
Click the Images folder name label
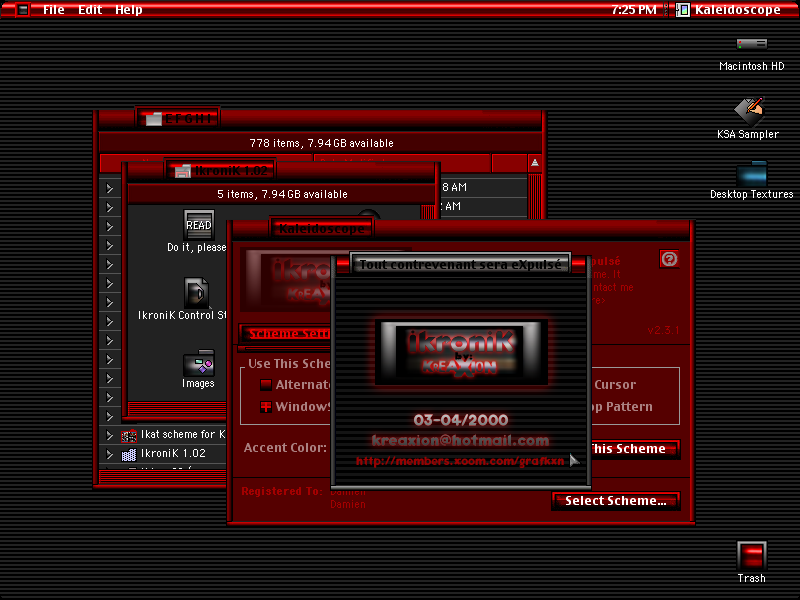[198, 384]
